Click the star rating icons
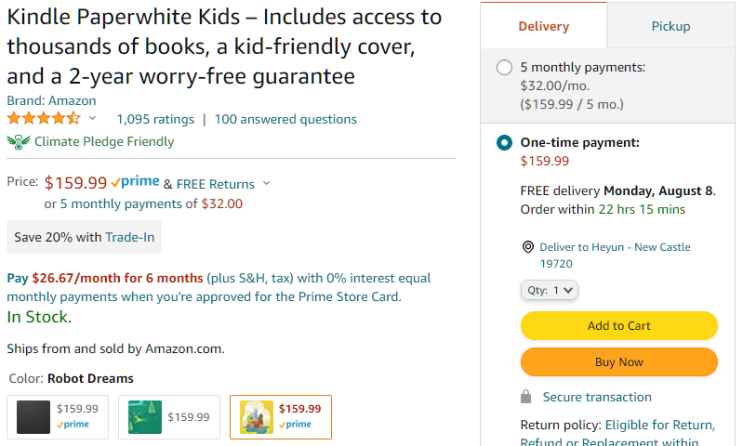This screenshot has height=446, width=743. 43,119
